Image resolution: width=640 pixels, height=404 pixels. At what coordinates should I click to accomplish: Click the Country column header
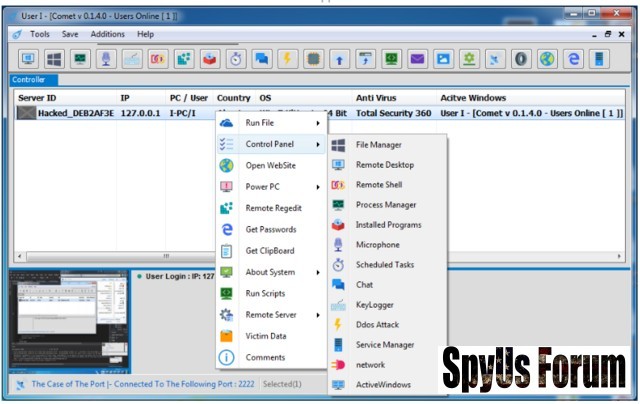(233, 98)
